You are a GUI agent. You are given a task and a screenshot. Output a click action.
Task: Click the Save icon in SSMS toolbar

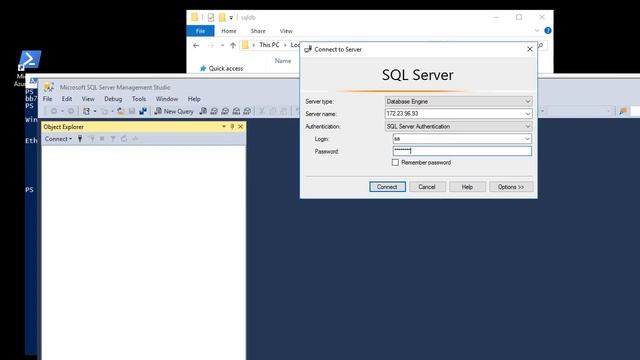tap(132, 111)
